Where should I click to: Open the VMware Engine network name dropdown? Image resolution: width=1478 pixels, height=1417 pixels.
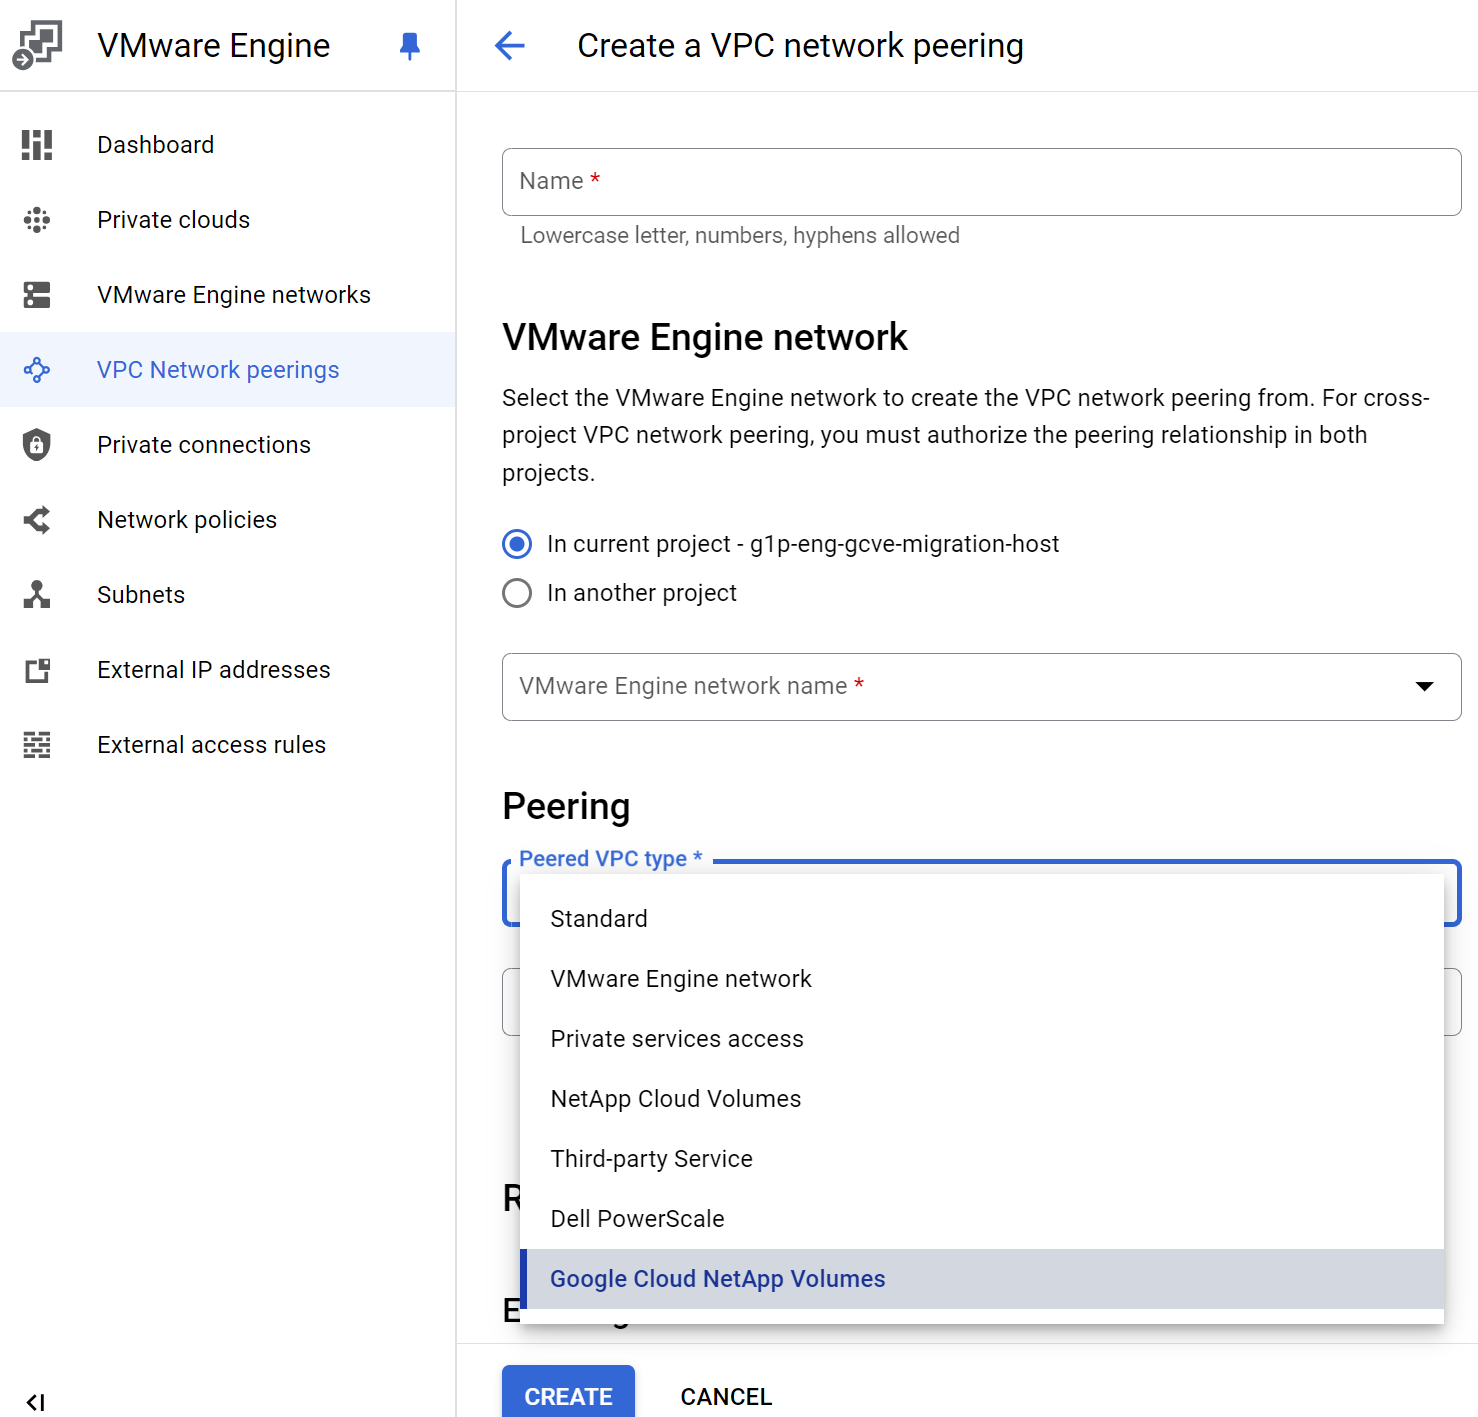pyautogui.click(x=981, y=687)
